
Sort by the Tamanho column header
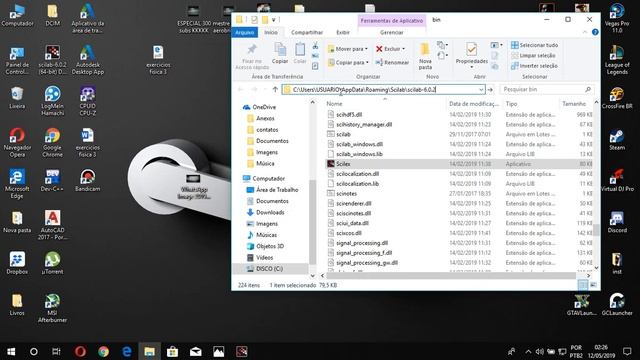(x=574, y=104)
